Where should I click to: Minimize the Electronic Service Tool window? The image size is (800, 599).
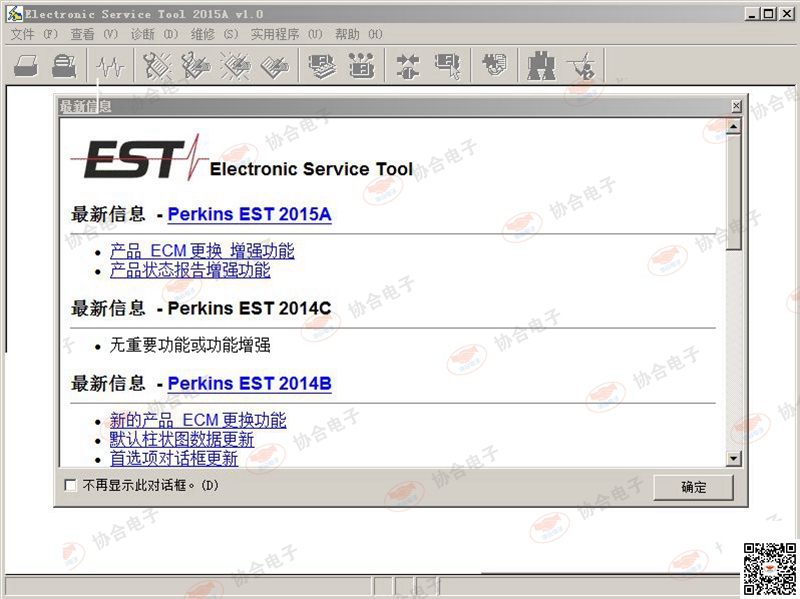pos(752,14)
